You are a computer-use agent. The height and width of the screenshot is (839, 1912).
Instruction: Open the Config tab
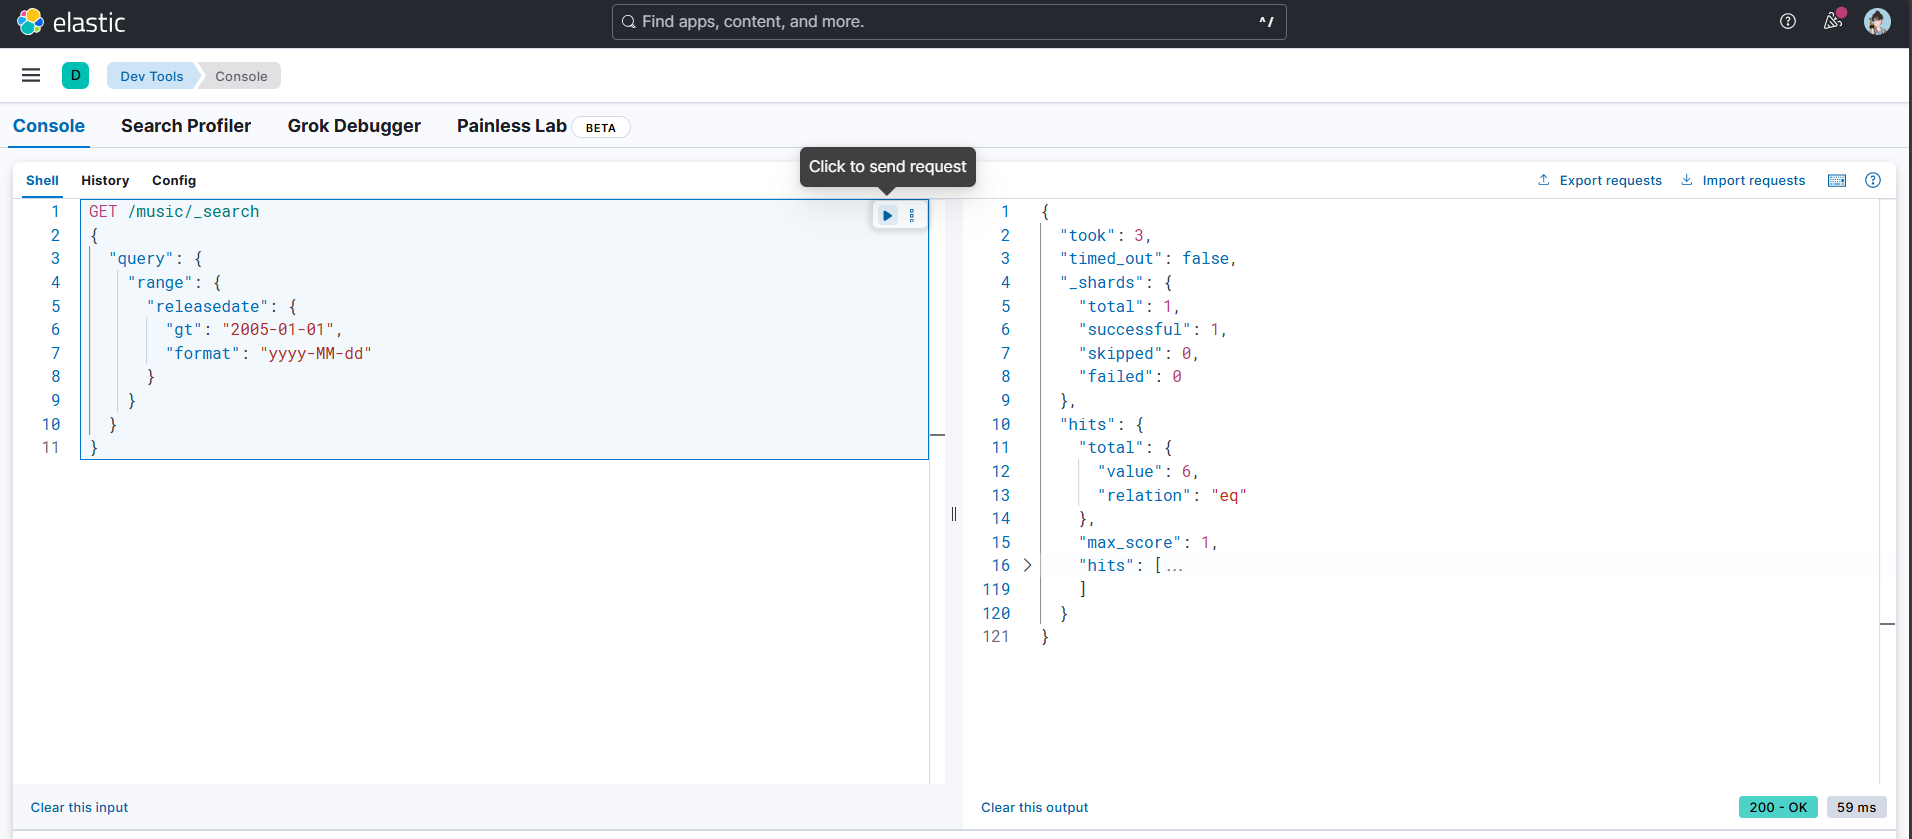(x=174, y=180)
